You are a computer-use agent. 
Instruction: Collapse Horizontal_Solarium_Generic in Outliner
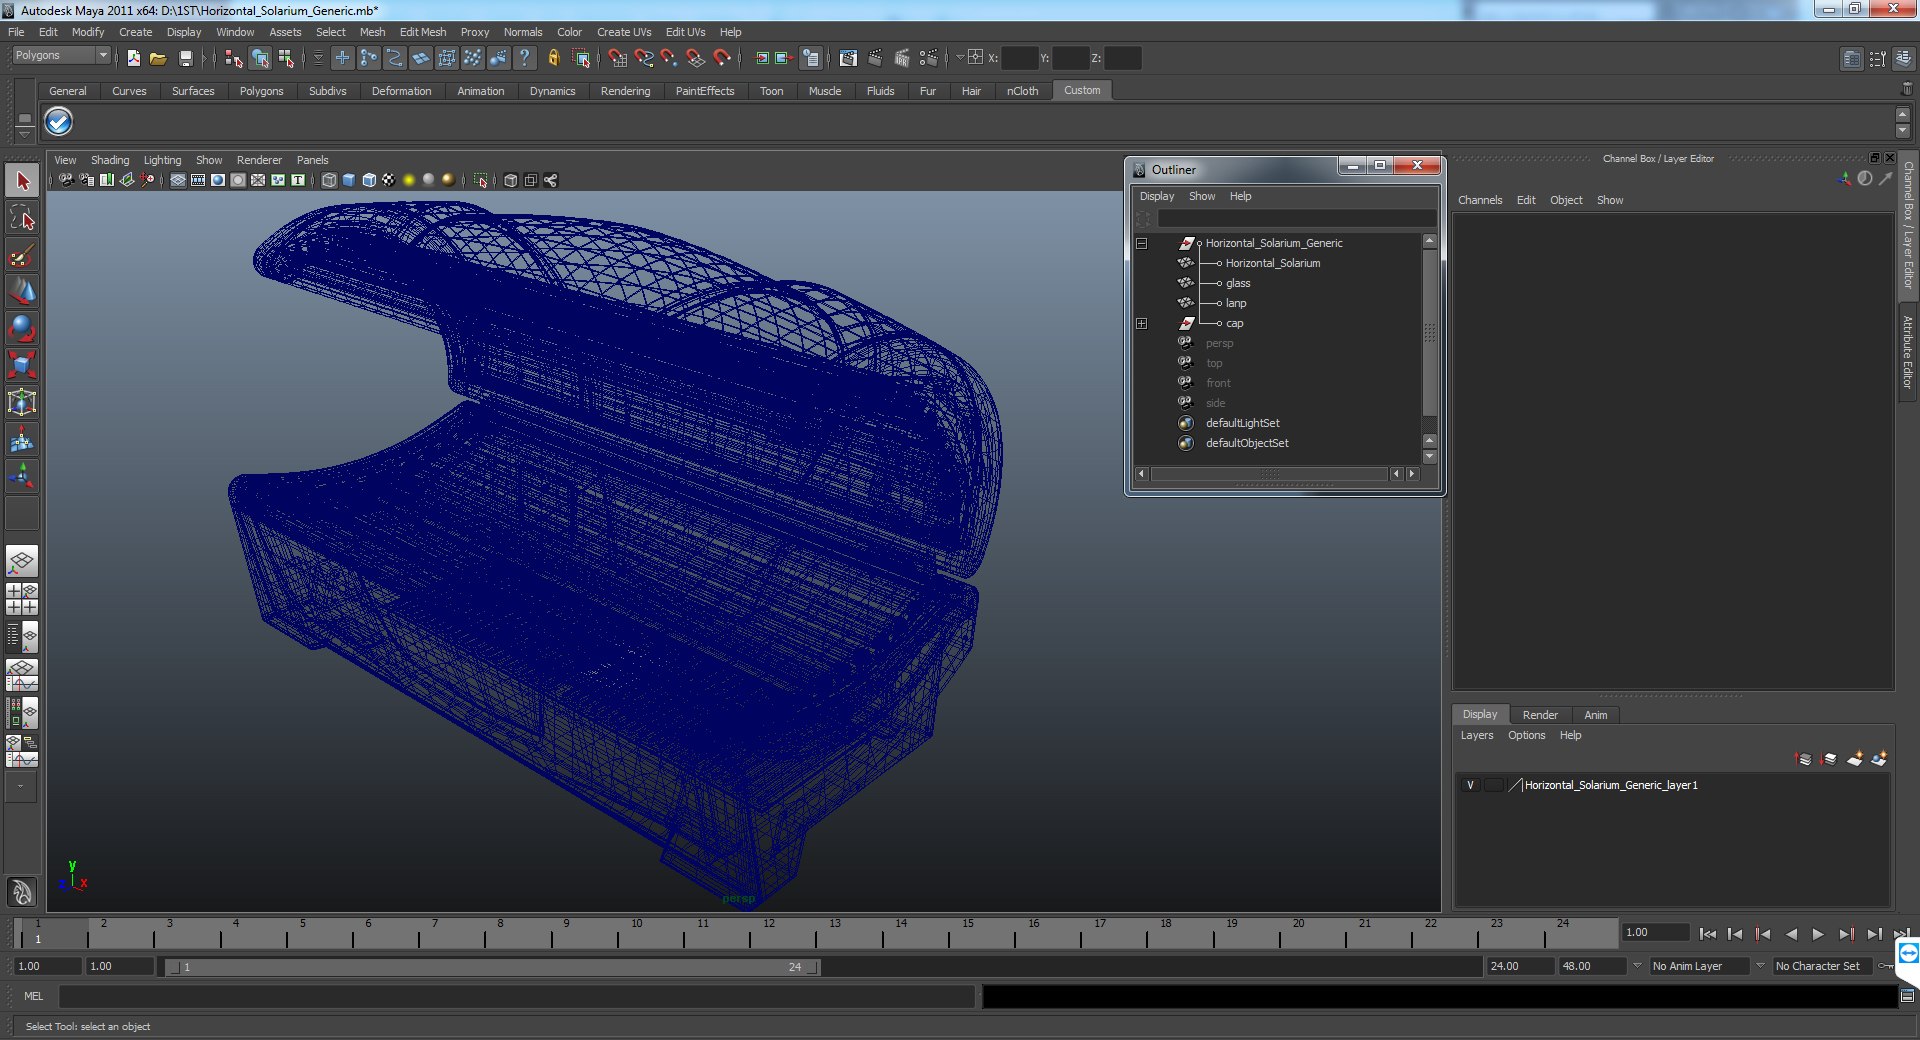click(1141, 243)
